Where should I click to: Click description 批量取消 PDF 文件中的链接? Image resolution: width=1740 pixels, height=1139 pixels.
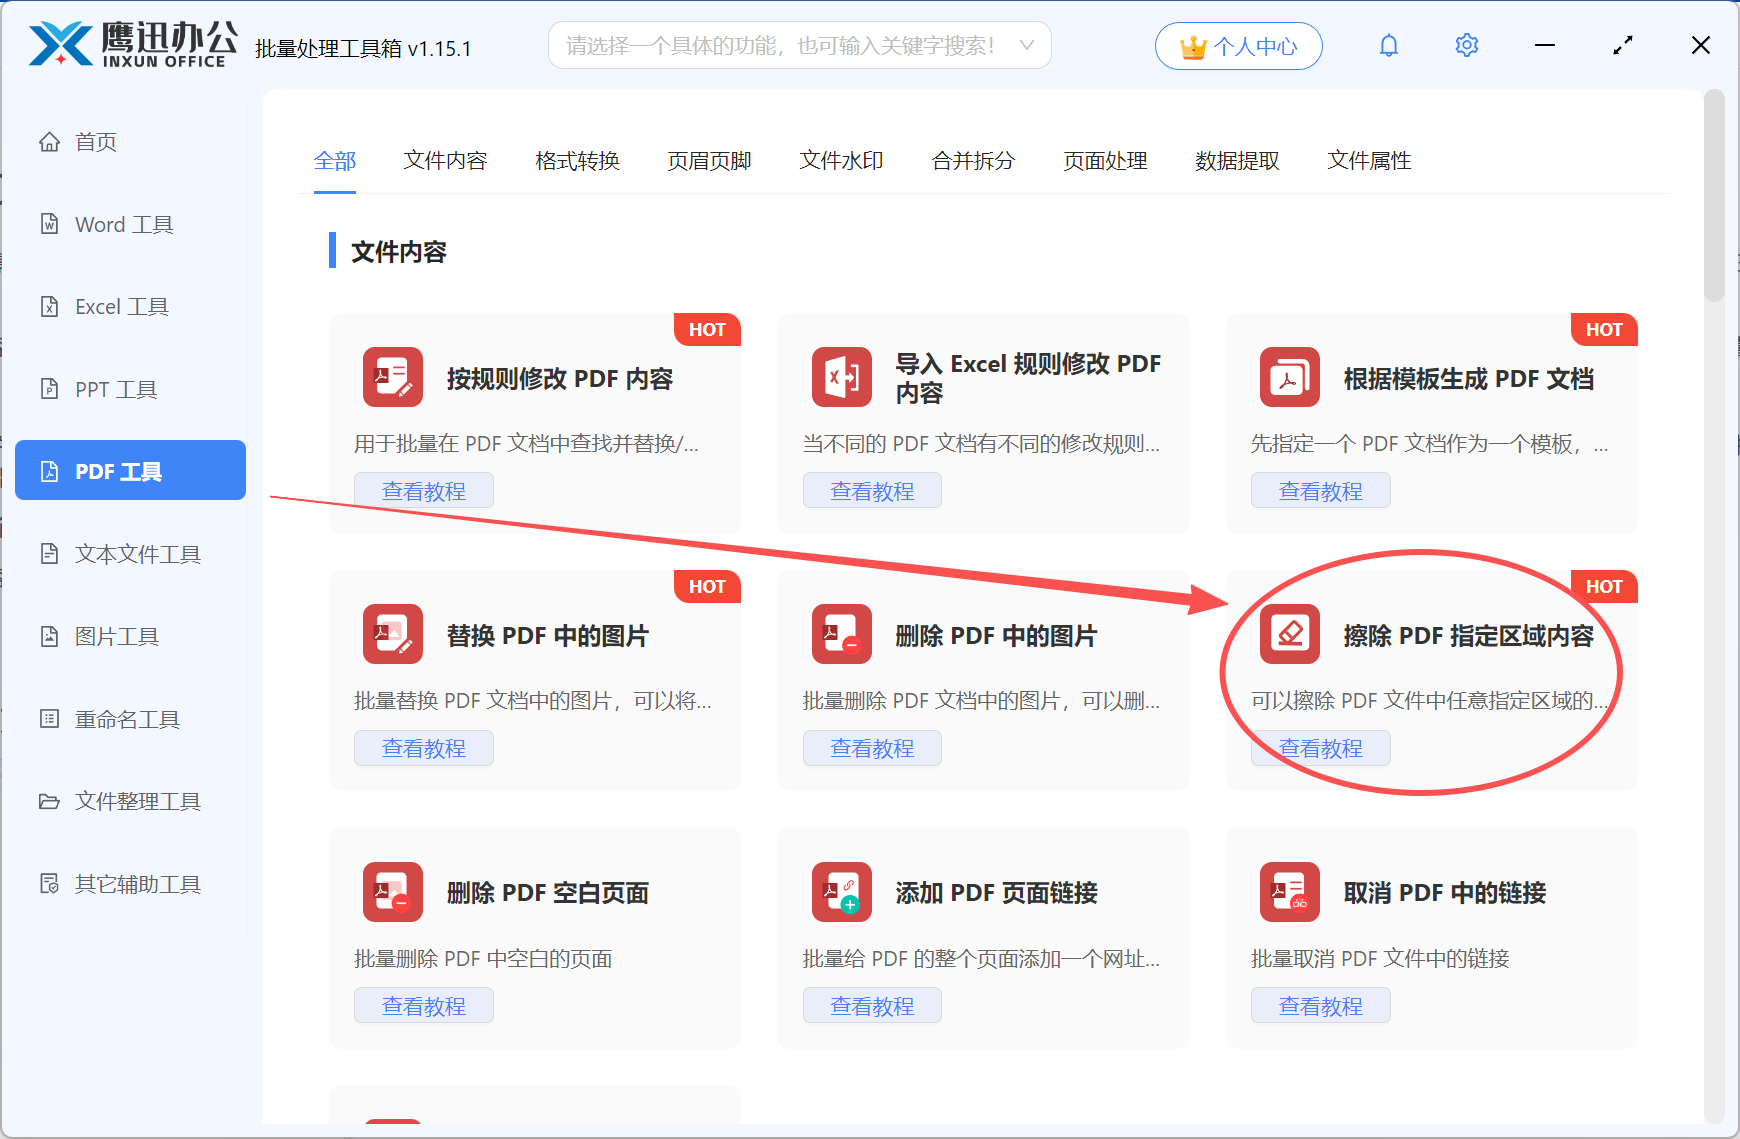point(1380,959)
